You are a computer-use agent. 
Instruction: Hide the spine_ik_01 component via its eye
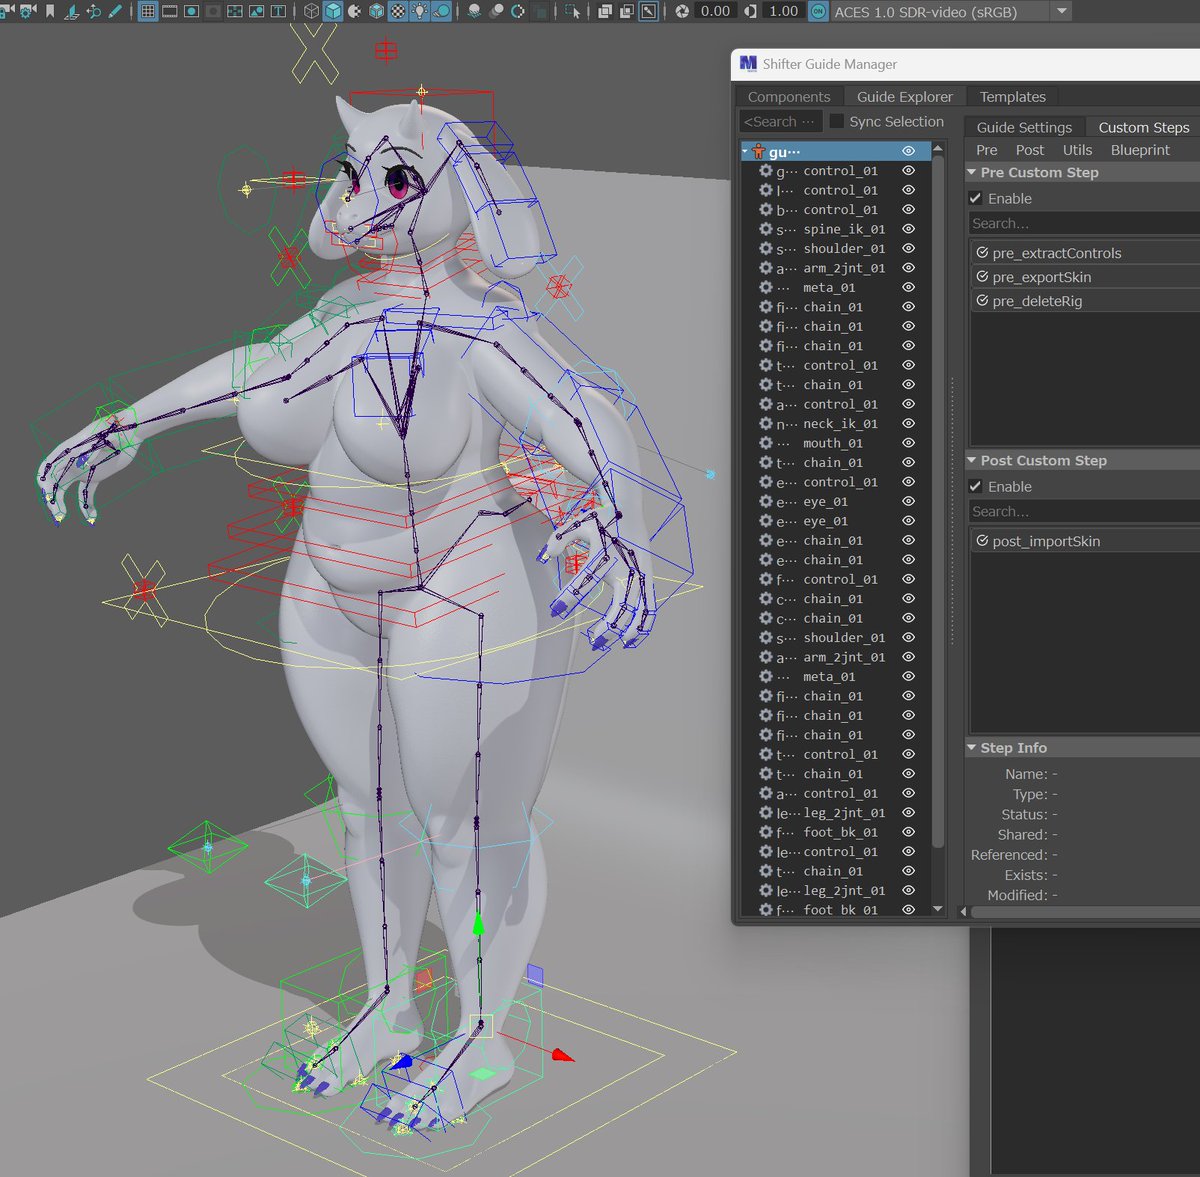tap(908, 229)
